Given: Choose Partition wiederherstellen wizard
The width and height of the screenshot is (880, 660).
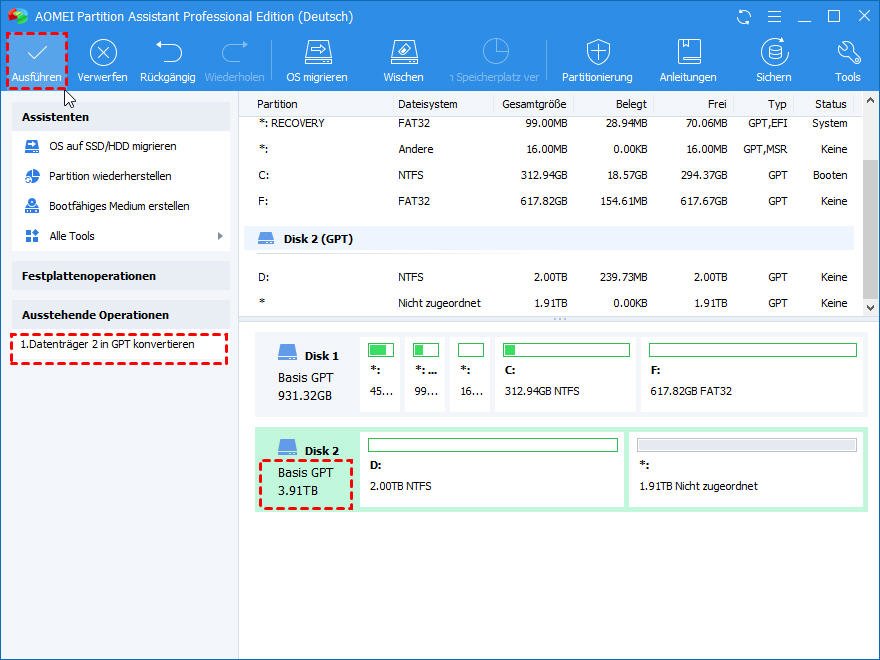Looking at the screenshot, I should pyautogui.click(x=110, y=176).
